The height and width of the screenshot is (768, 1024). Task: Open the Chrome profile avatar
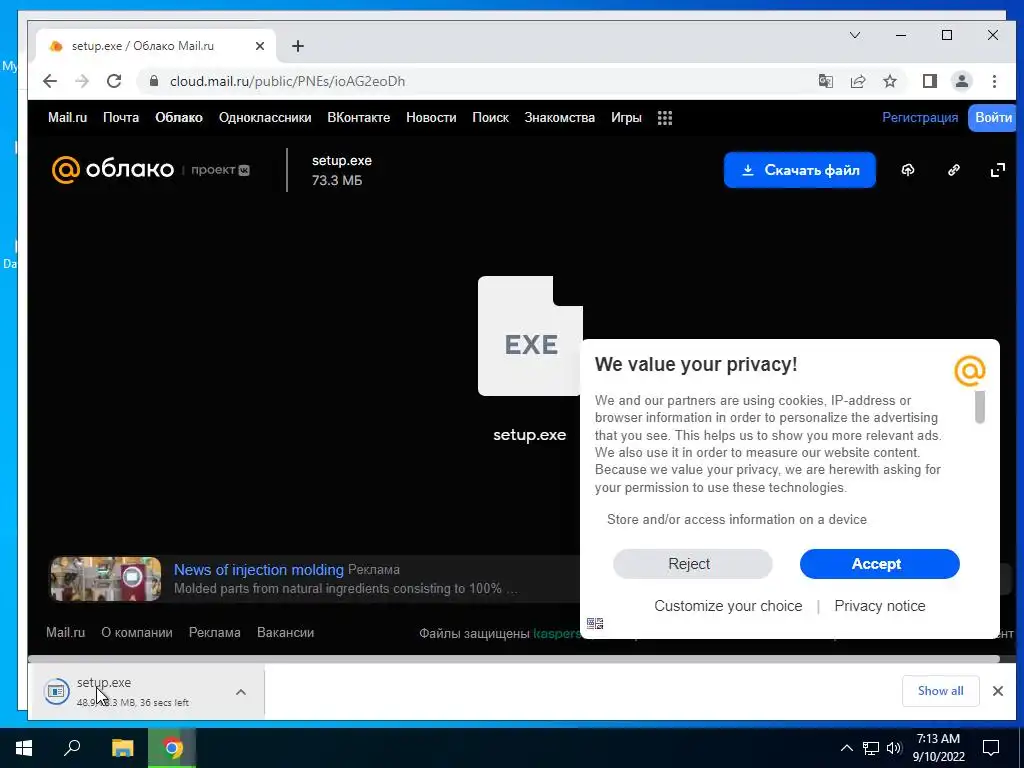[x=961, y=81]
